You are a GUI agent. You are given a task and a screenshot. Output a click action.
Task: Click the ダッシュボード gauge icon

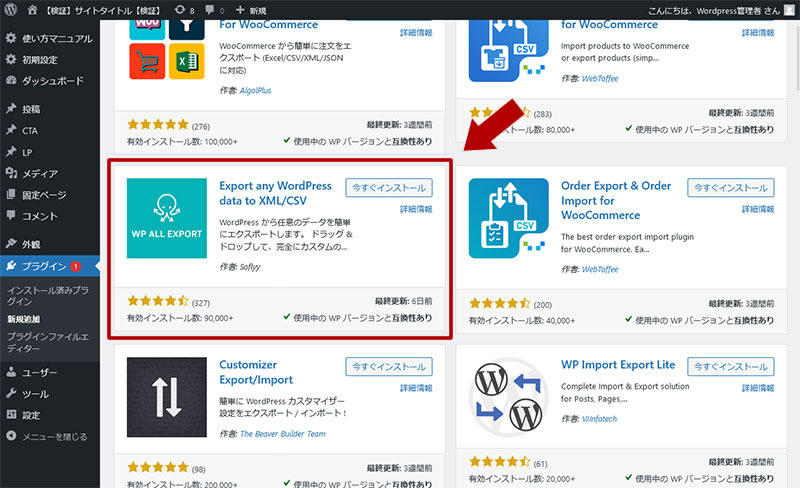11,80
